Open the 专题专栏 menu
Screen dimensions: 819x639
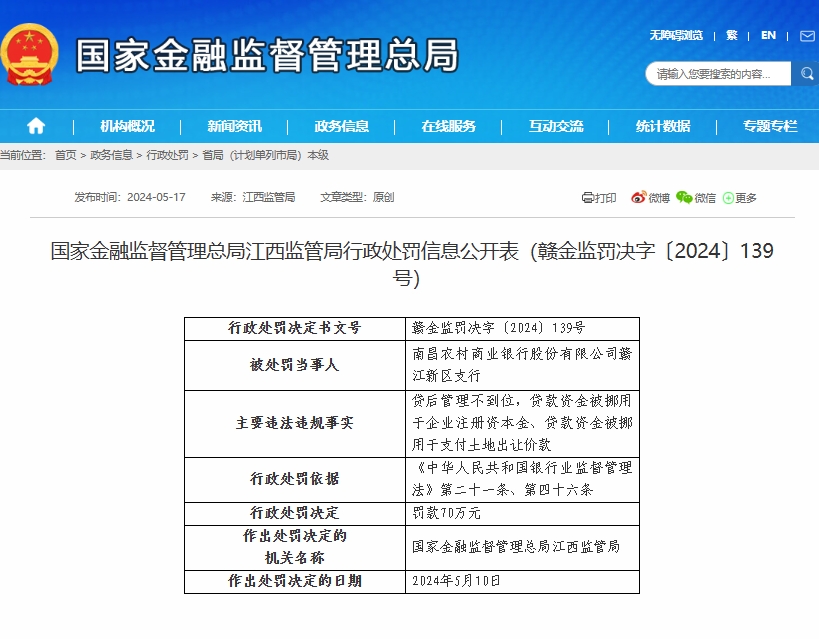tap(770, 126)
